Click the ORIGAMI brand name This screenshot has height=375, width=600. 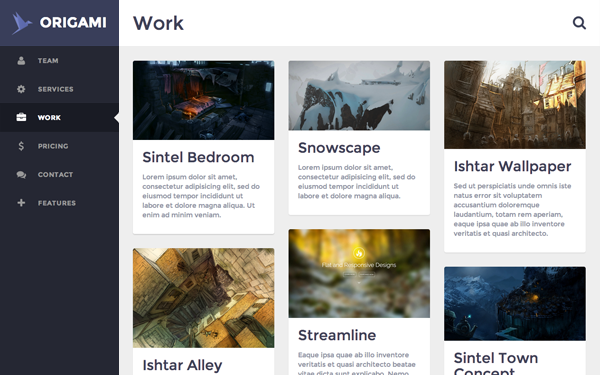[73, 23]
